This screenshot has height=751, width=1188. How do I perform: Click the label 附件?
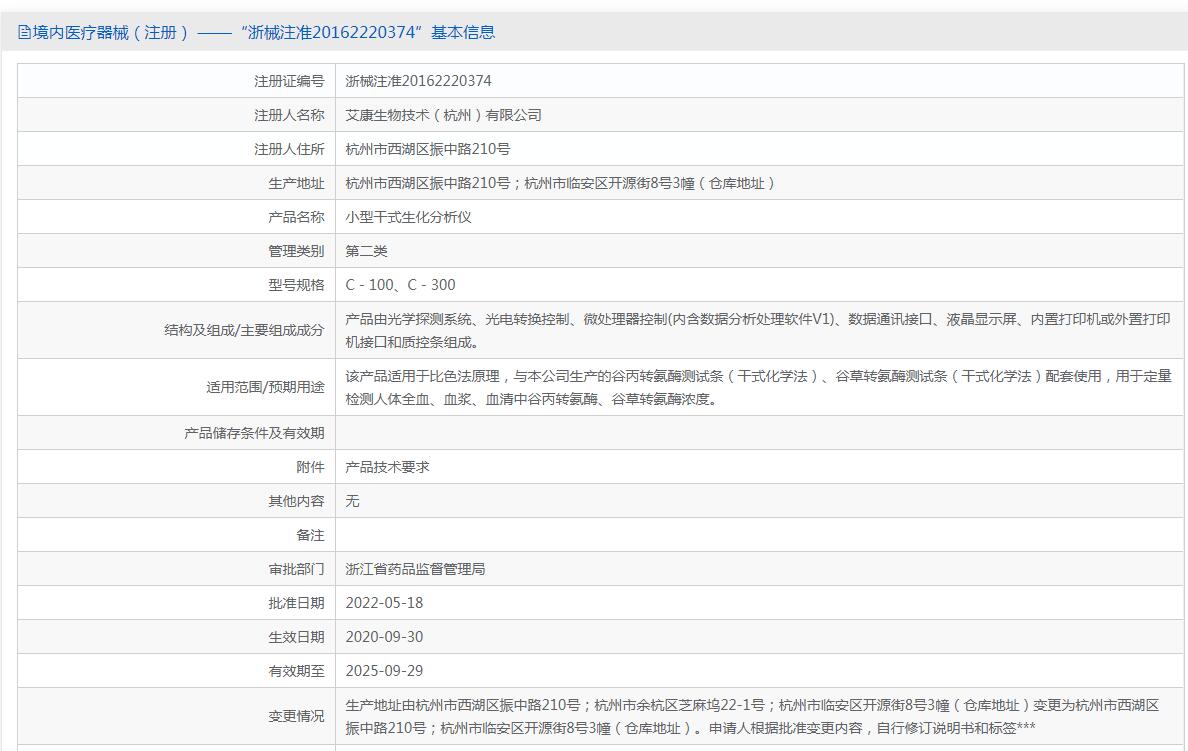point(310,467)
